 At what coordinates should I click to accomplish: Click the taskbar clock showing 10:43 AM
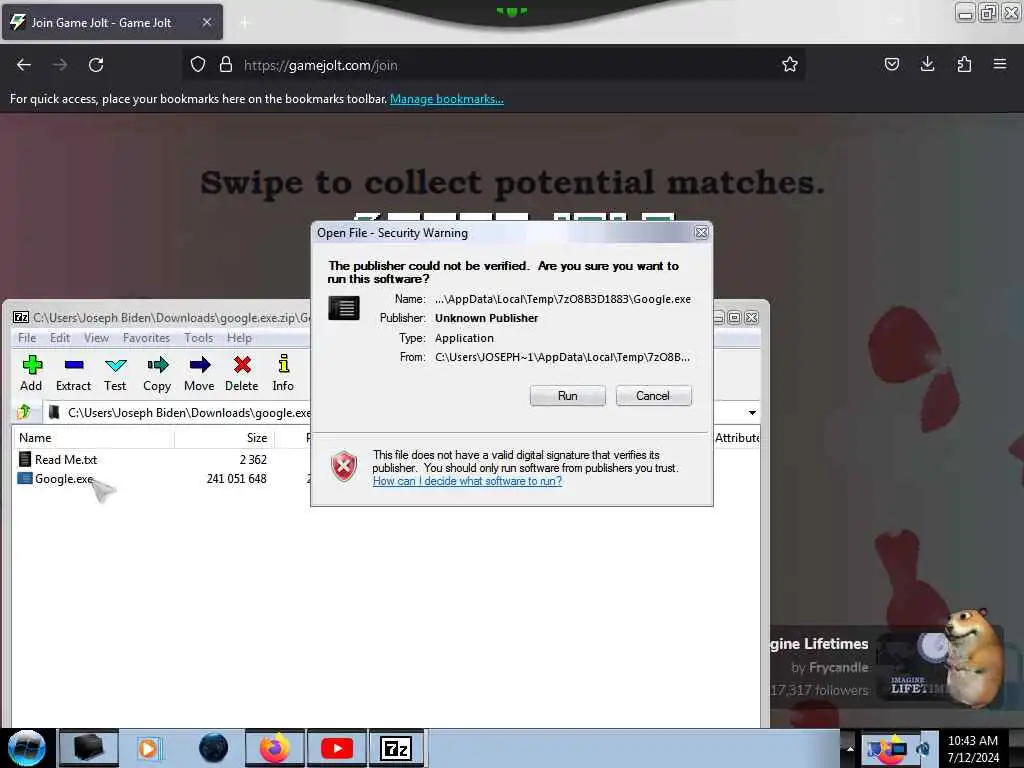(973, 749)
